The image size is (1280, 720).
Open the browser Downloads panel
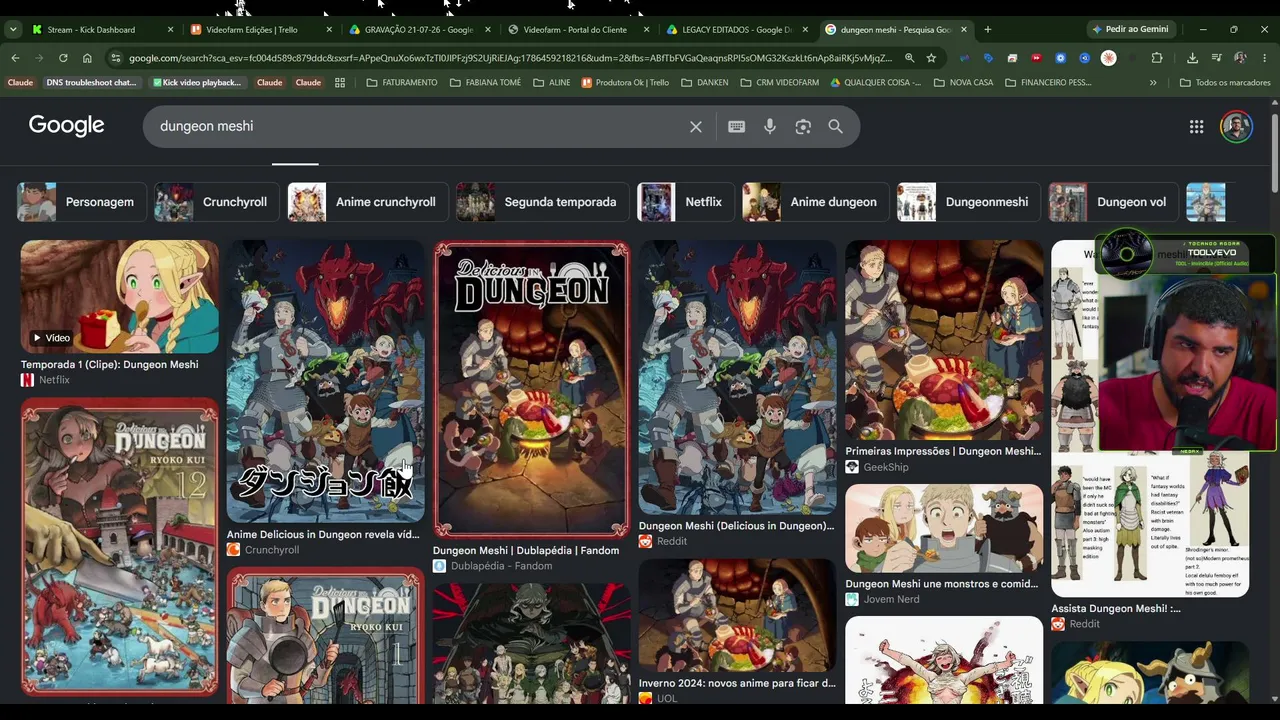pos(1193,58)
